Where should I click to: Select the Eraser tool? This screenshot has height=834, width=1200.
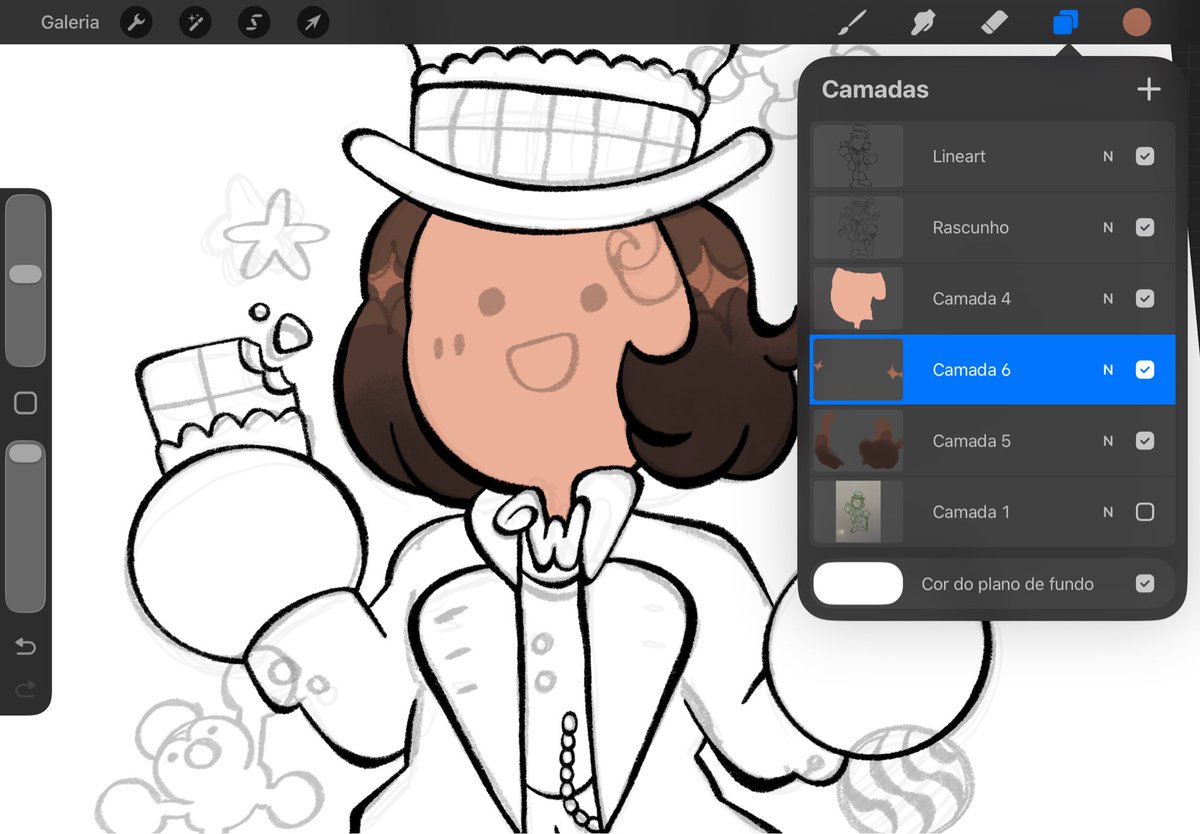(994, 22)
